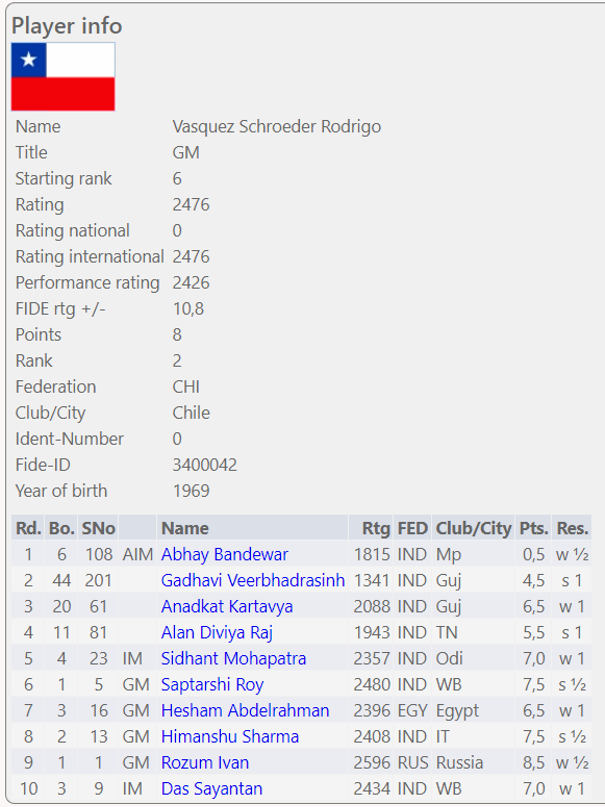The height and width of the screenshot is (807, 605).
Task: Open Himanshu Sharma player link
Action: (230, 736)
